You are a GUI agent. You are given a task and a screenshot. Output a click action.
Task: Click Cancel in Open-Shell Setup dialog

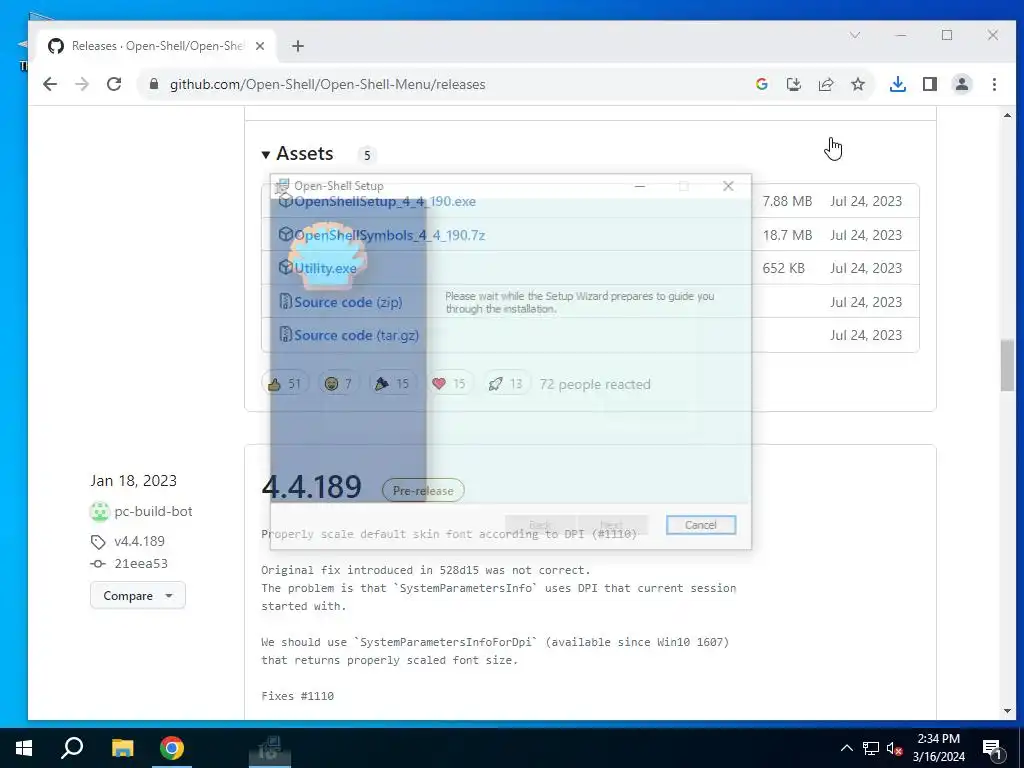pos(701,525)
